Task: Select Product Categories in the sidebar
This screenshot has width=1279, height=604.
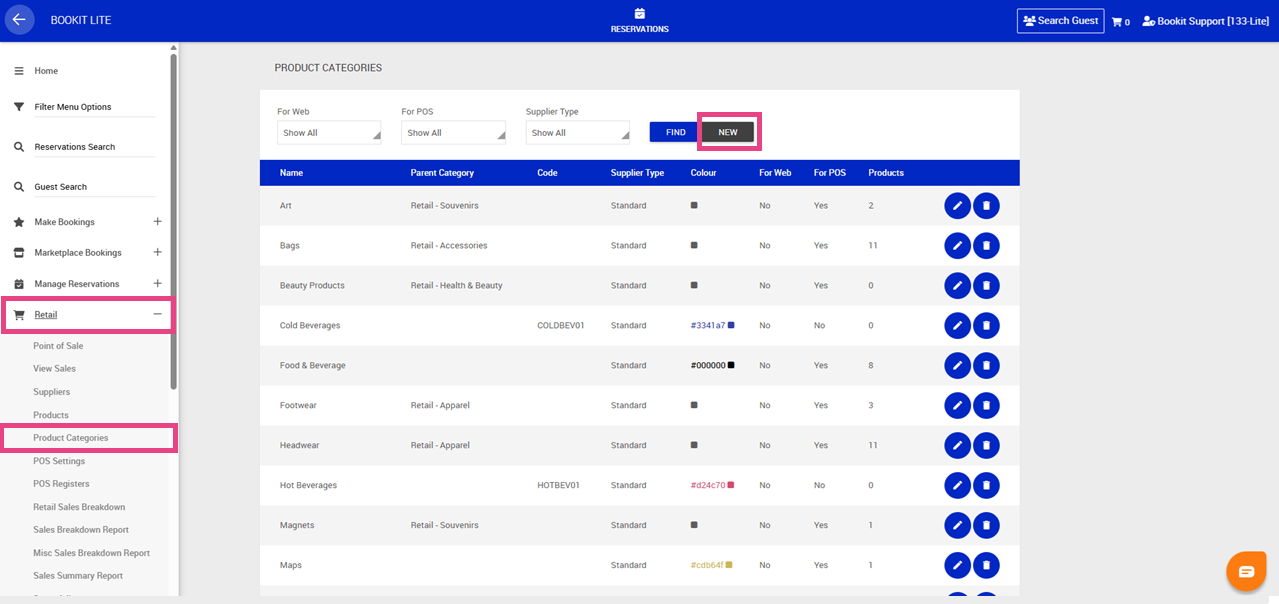Action: [x=71, y=438]
